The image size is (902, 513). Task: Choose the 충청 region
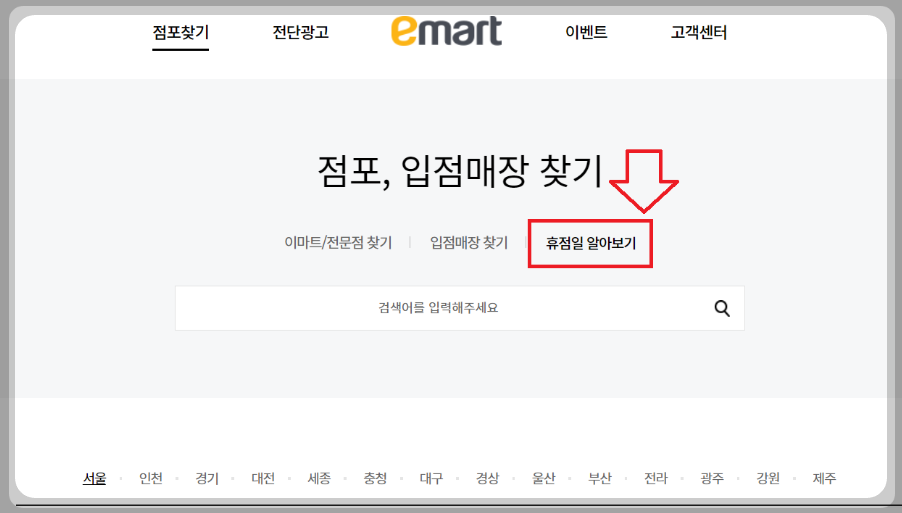(x=375, y=478)
